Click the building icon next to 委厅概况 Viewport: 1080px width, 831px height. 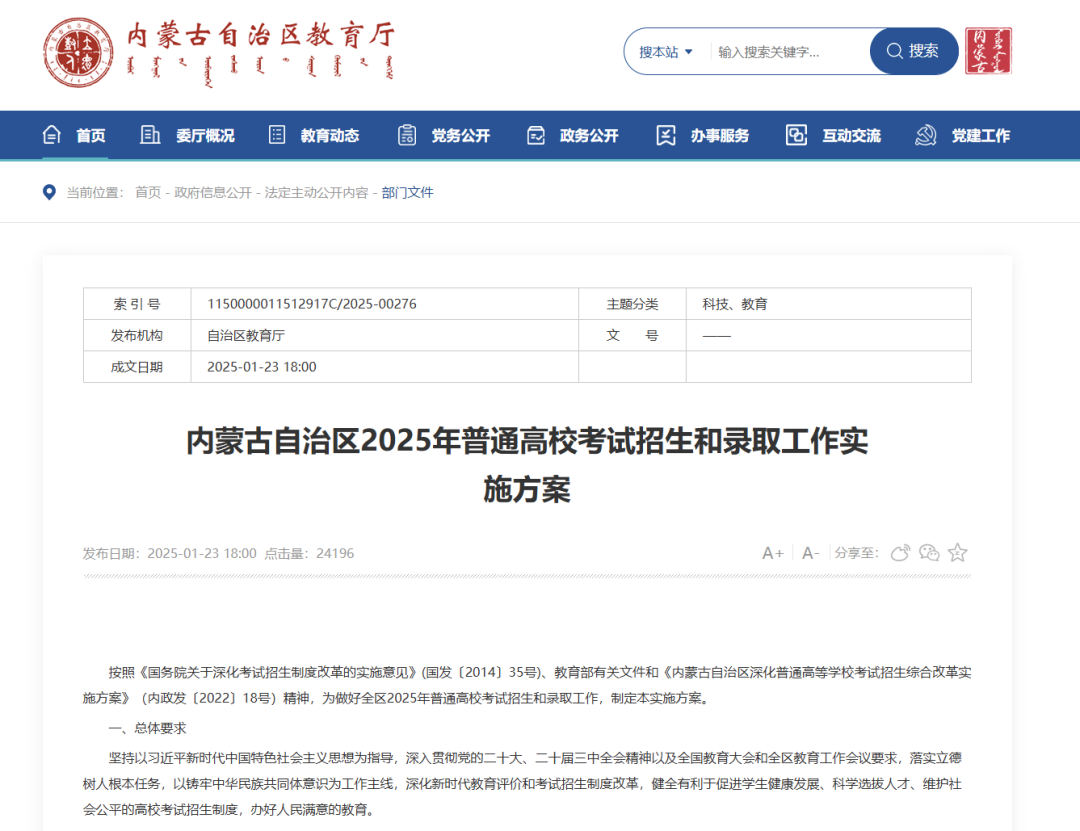(x=150, y=135)
